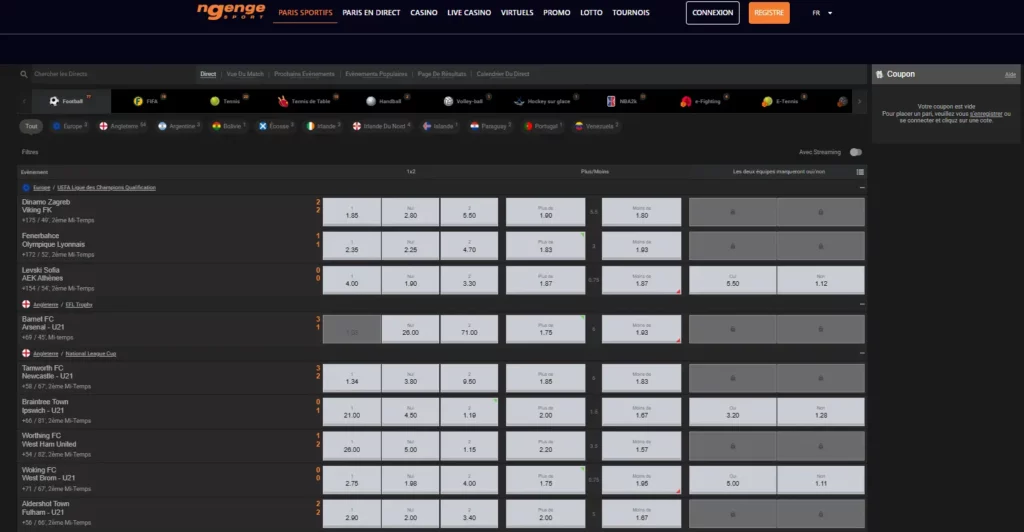Bet on Dinamo Zagreb win at 1.85
The image size is (1024, 532).
(x=352, y=212)
